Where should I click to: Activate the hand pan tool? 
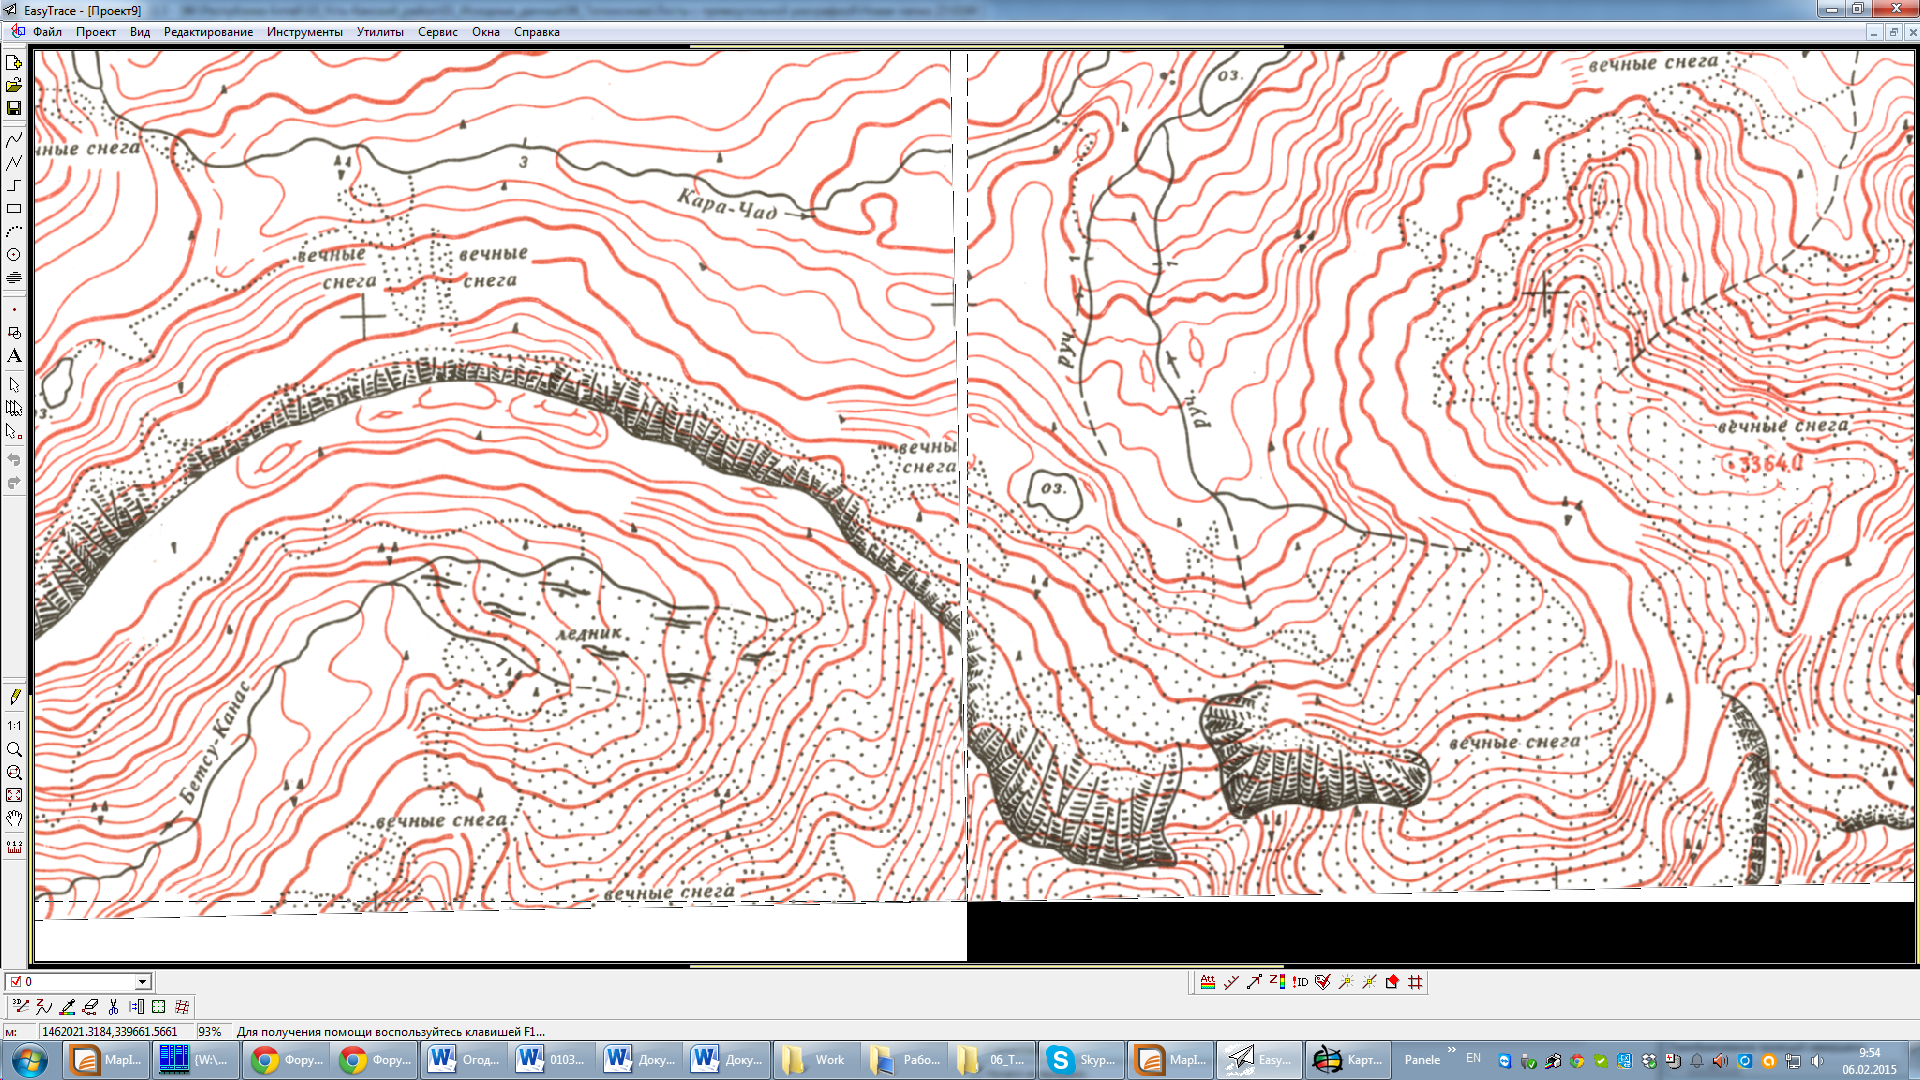coord(14,819)
